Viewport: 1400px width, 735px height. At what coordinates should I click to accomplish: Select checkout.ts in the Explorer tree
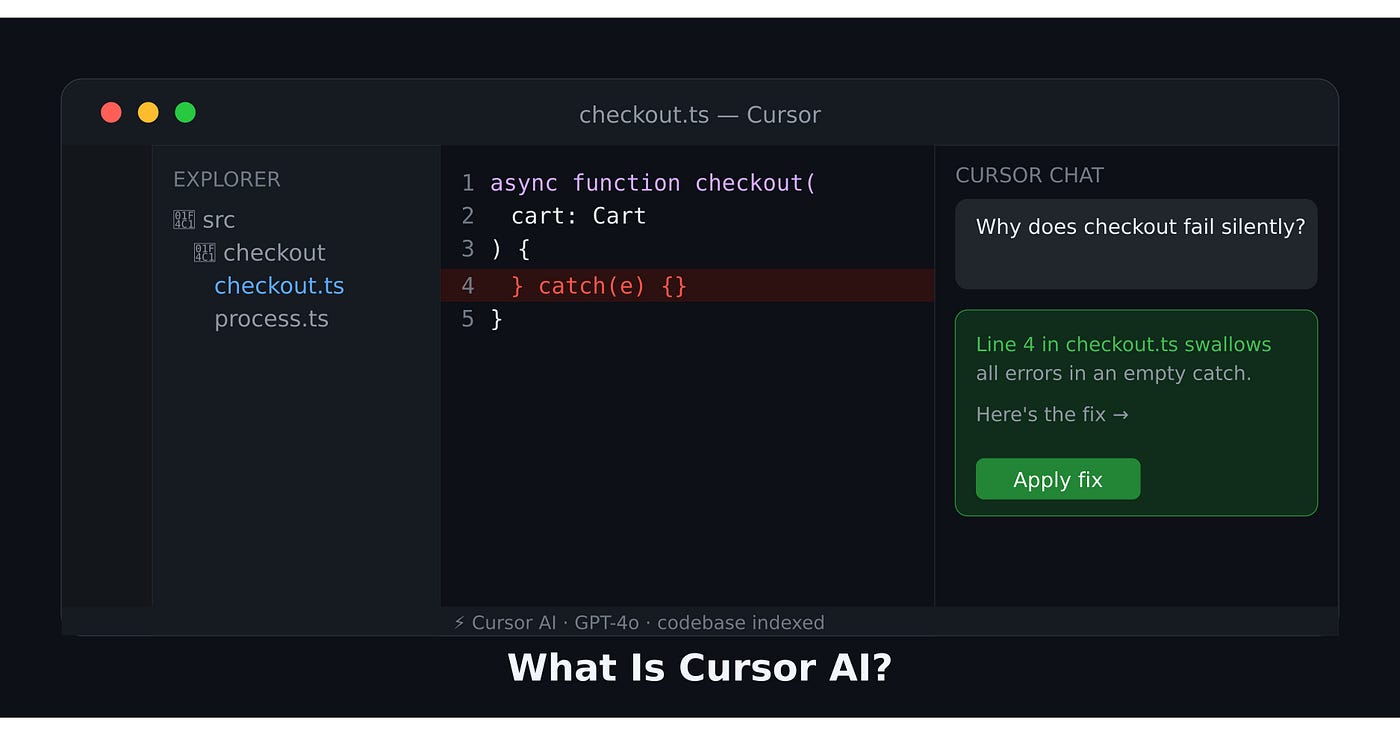coord(279,286)
